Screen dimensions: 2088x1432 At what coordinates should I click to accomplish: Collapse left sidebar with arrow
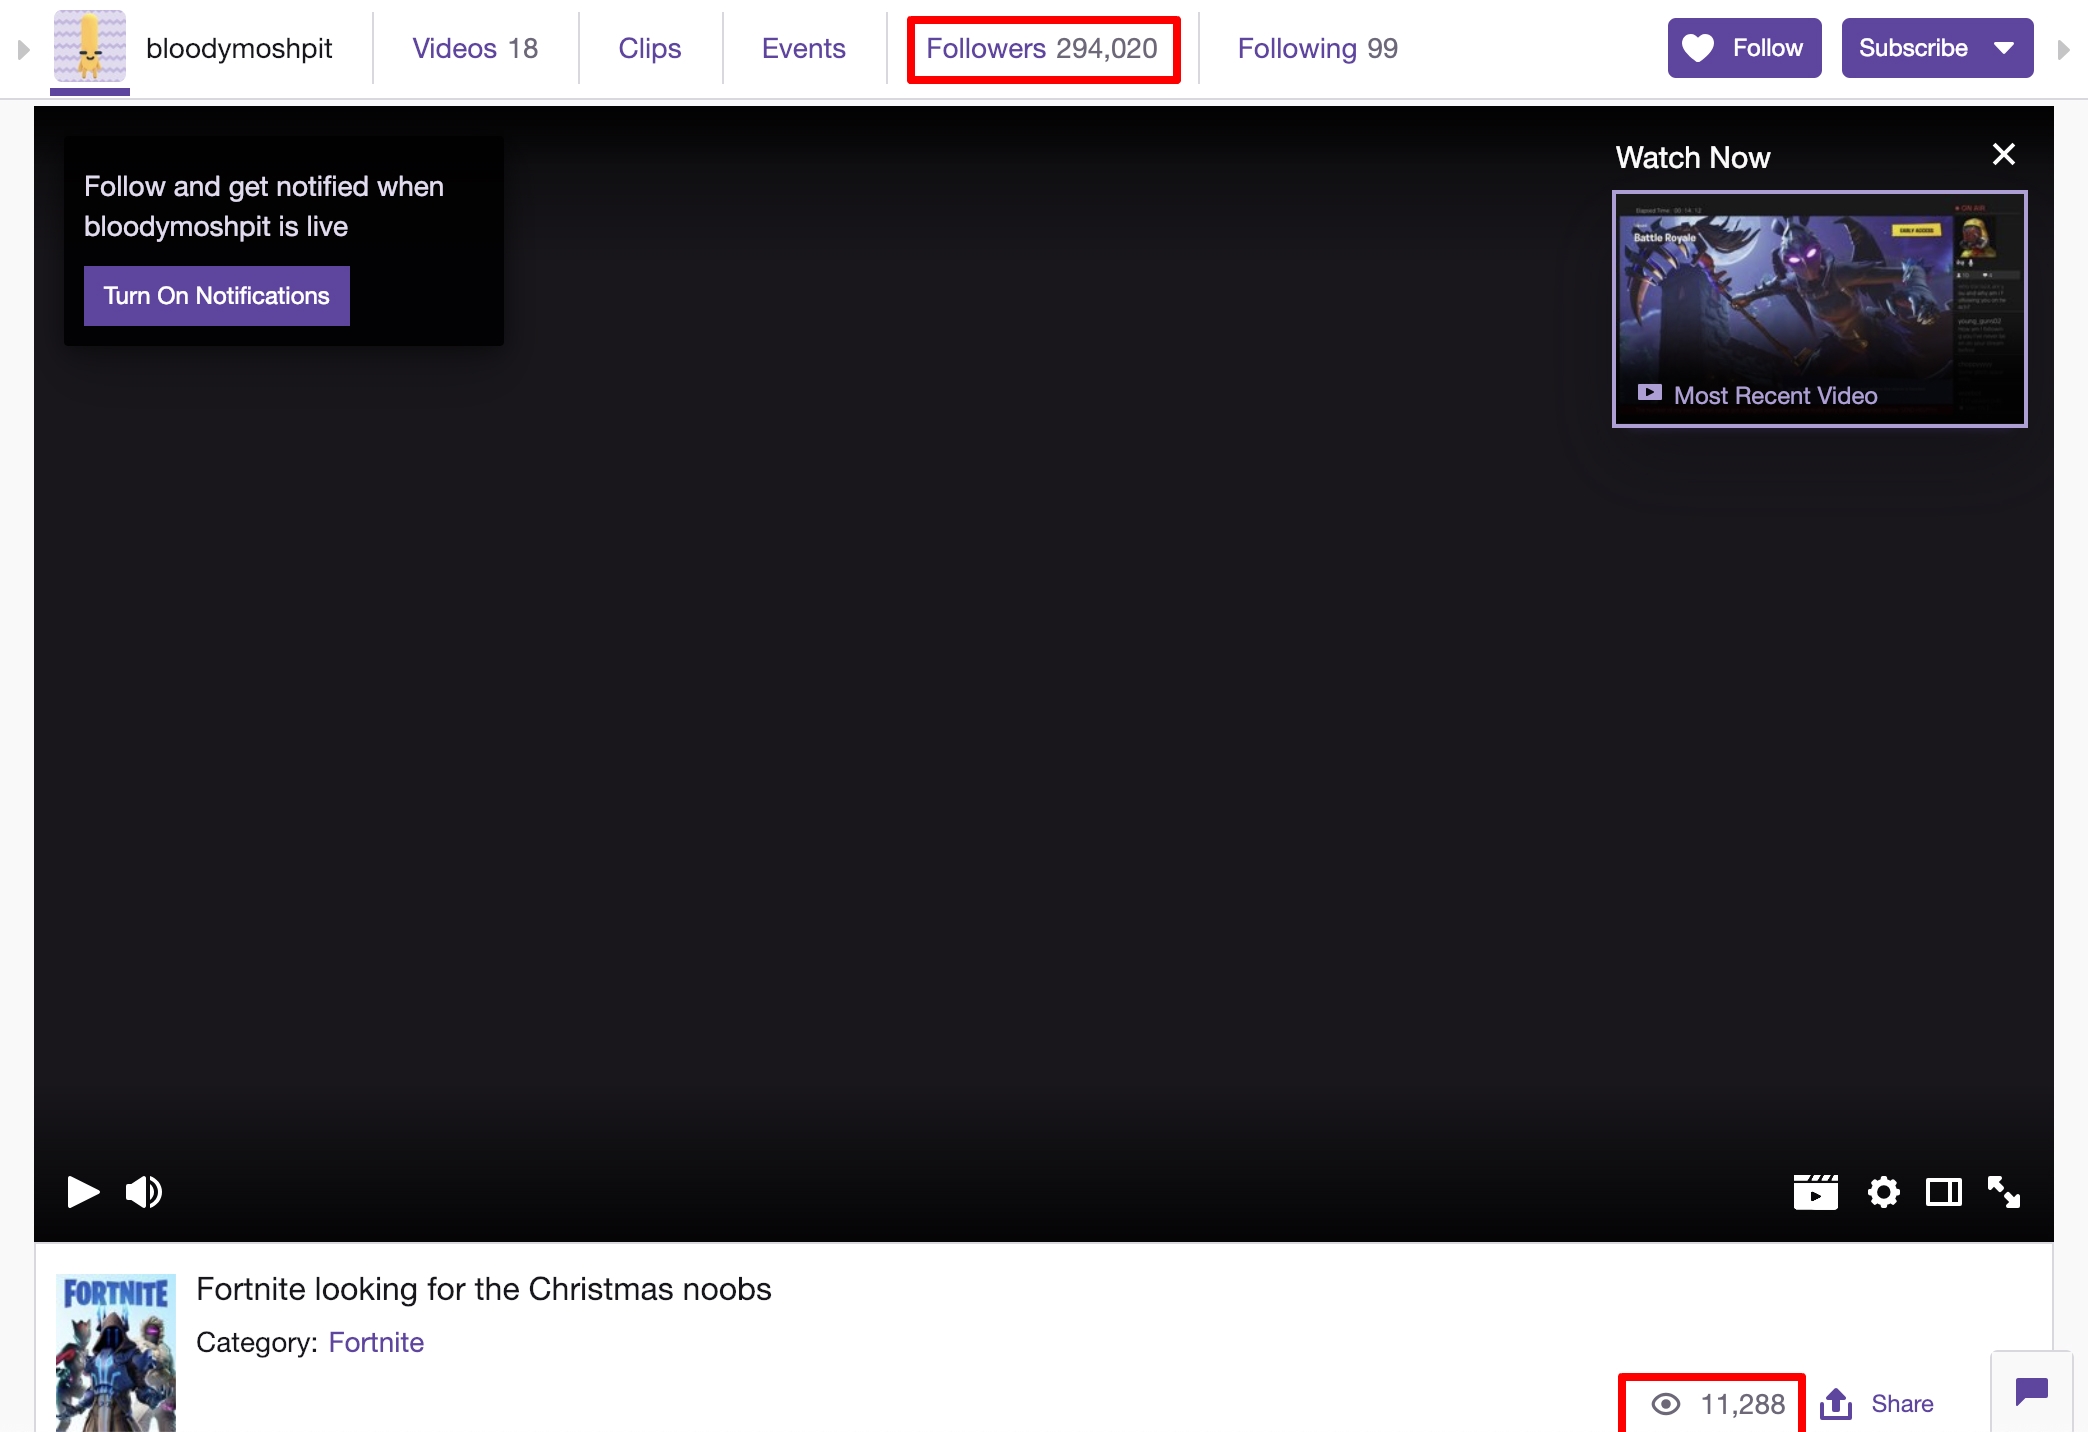[x=24, y=49]
